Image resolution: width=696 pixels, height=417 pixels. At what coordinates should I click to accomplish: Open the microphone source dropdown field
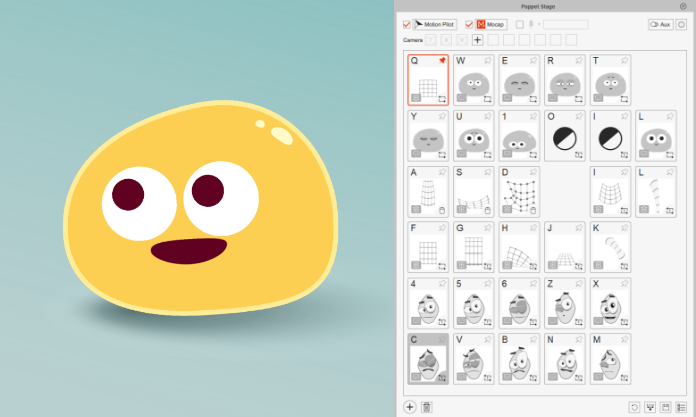click(x=565, y=24)
